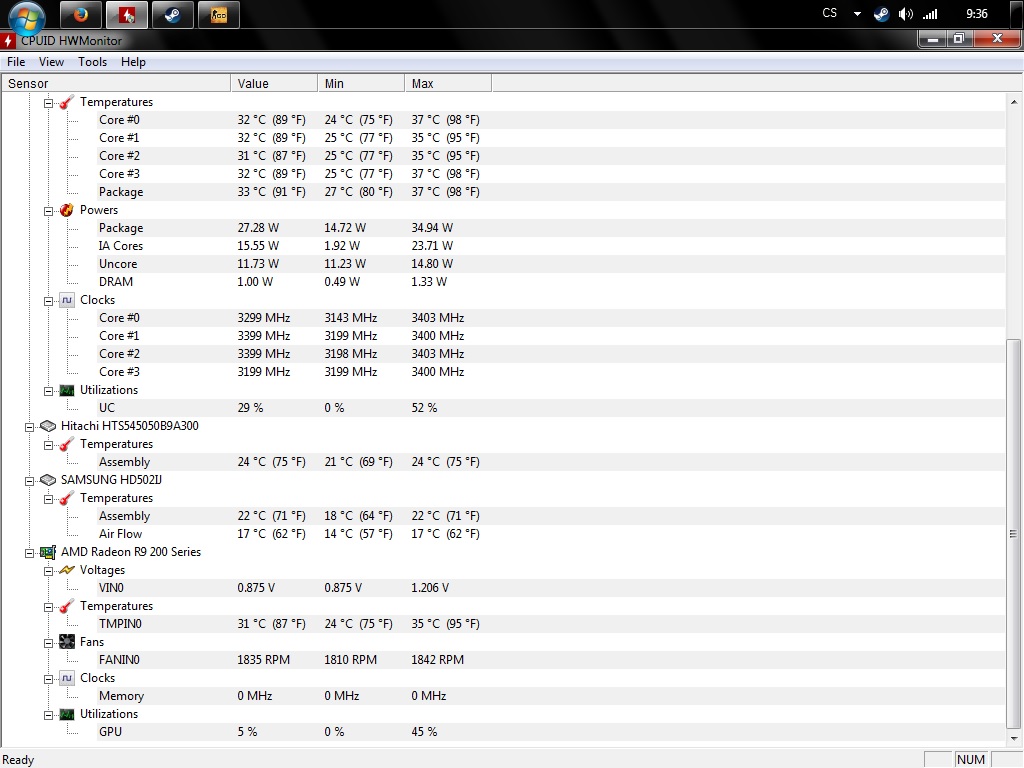The width and height of the screenshot is (1024, 768).
Task: Click the CPU Clocks waveform icon
Action: 67,300
